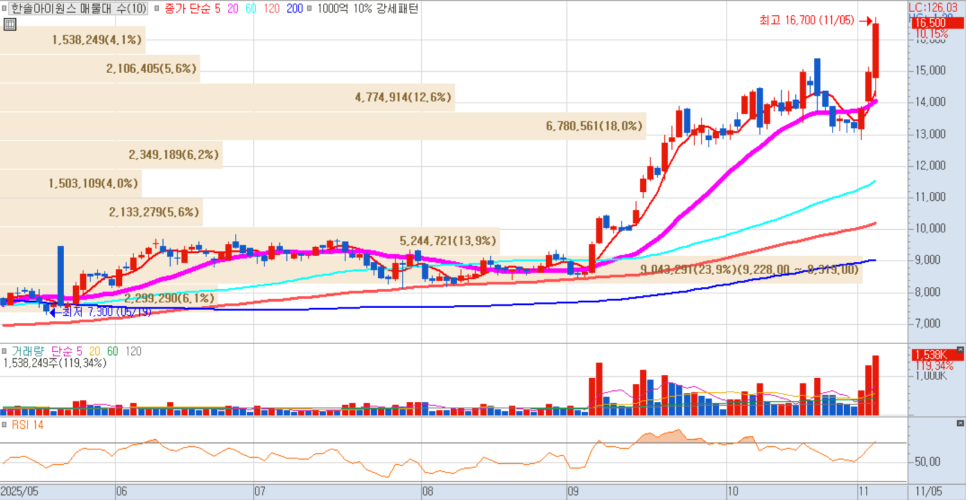Click volume profile bar 2,133,279(5.6%)
This screenshot has height=500, width=966.
(101, 212)
